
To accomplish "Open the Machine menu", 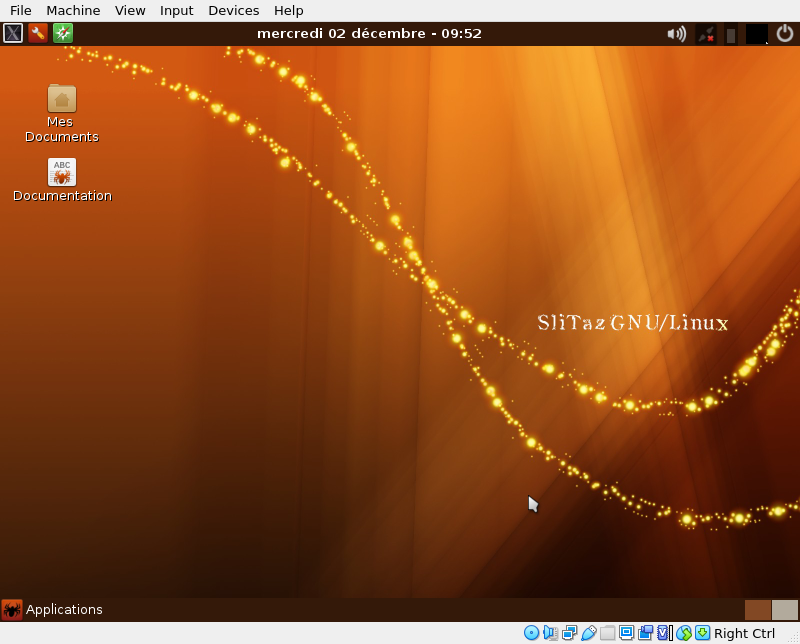I will (73, 11).
